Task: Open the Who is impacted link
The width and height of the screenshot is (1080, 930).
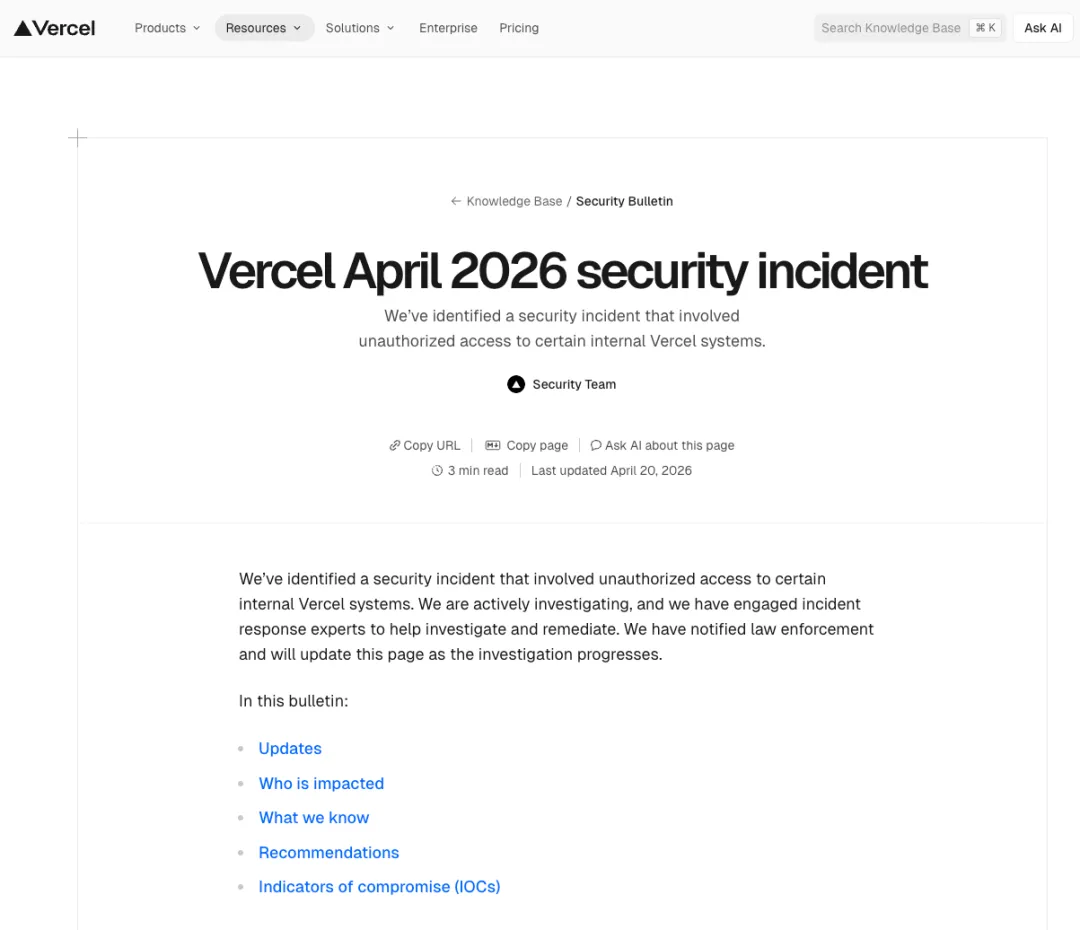Action: pos(321,784)
